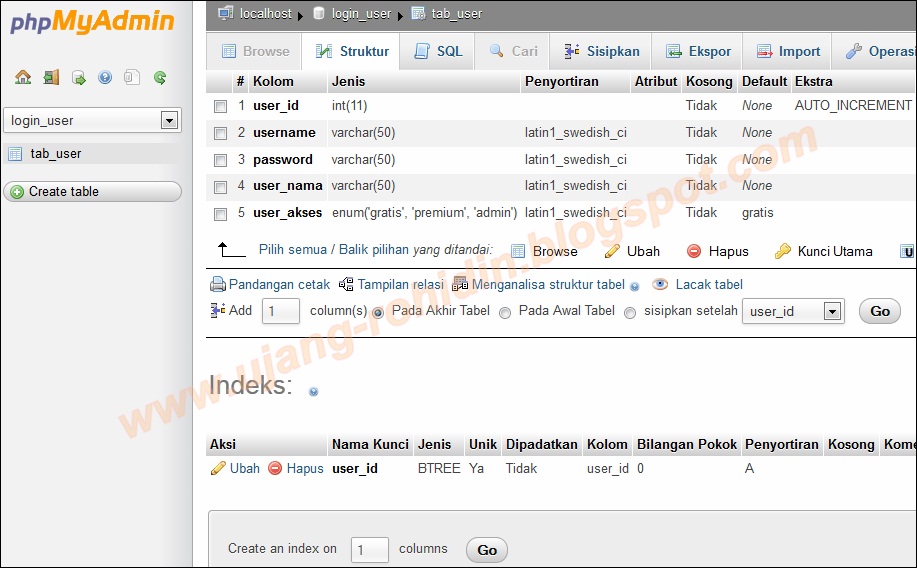Select sisipkan setelah radio button
Screen dimensions: 917x568
point(630,313)
